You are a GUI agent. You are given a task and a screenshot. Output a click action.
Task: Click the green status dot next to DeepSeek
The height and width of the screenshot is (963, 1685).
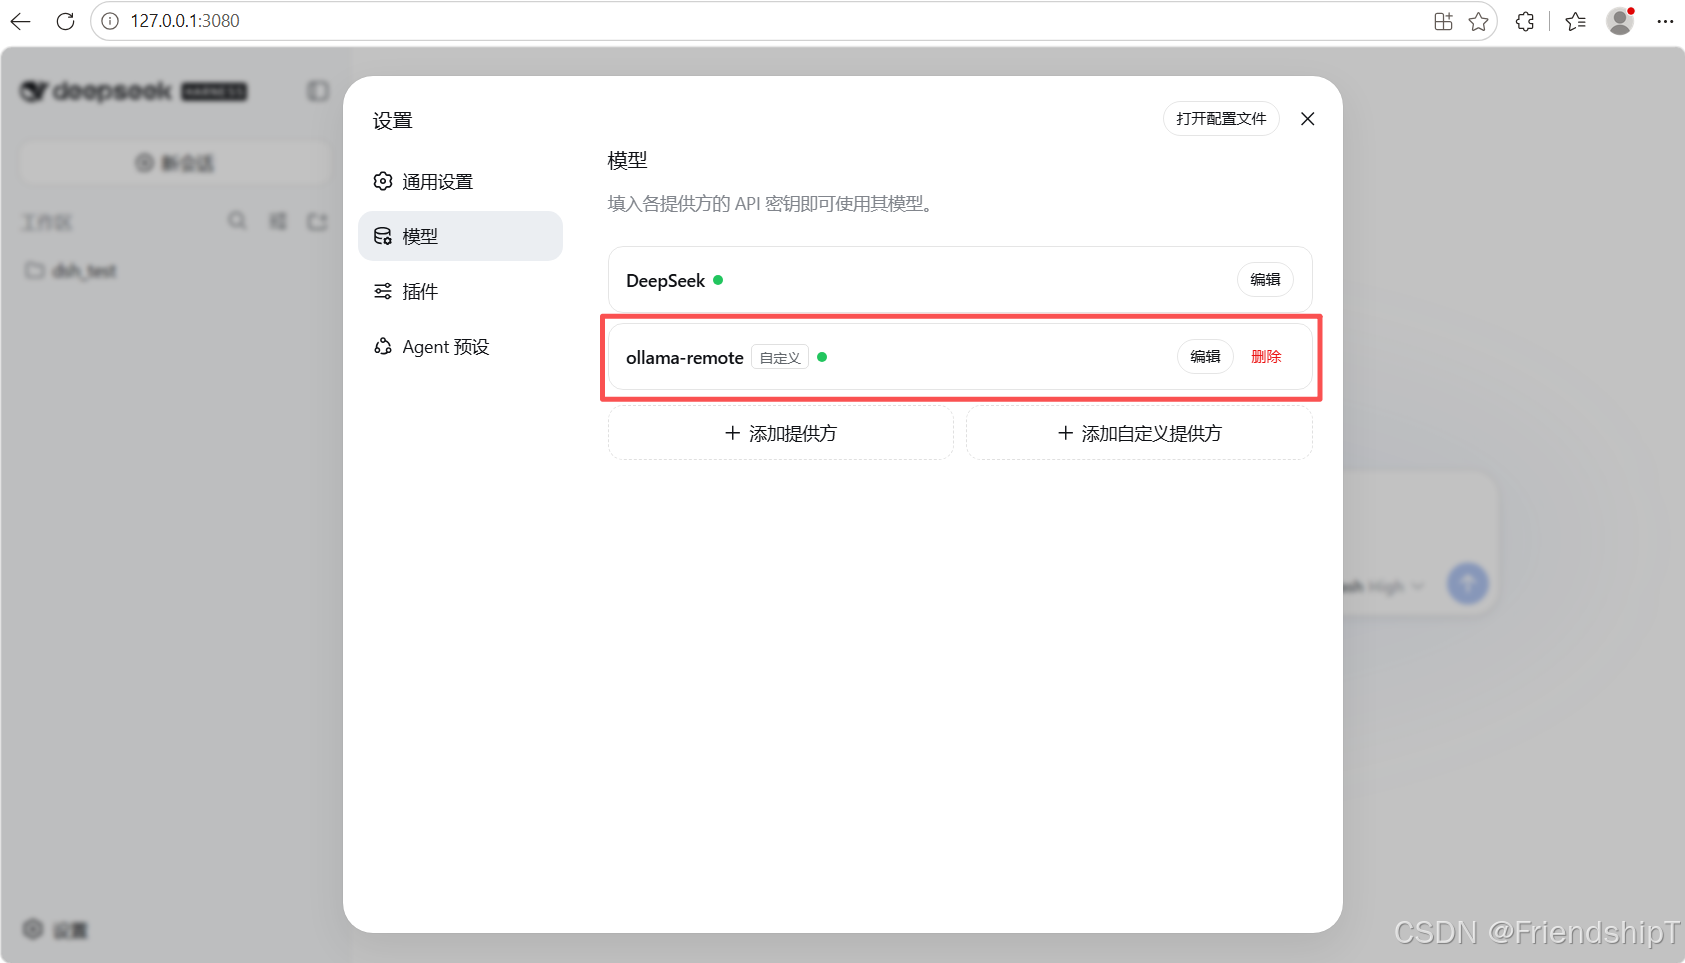click(x=718, y=280)
